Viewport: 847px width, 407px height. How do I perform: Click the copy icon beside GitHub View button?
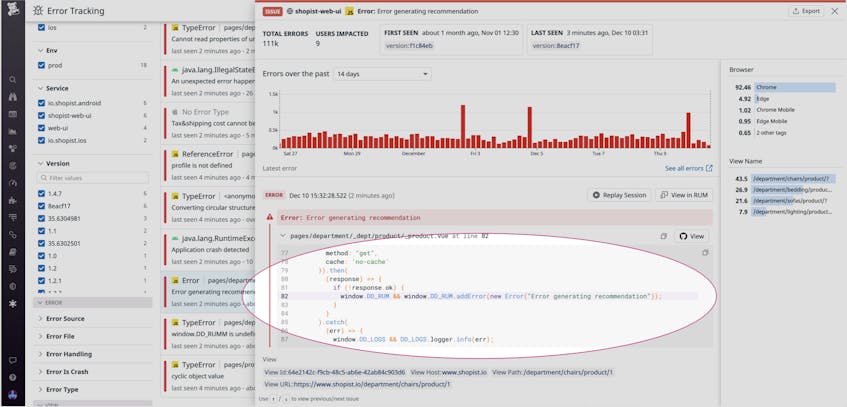click(x=664, y=236)
